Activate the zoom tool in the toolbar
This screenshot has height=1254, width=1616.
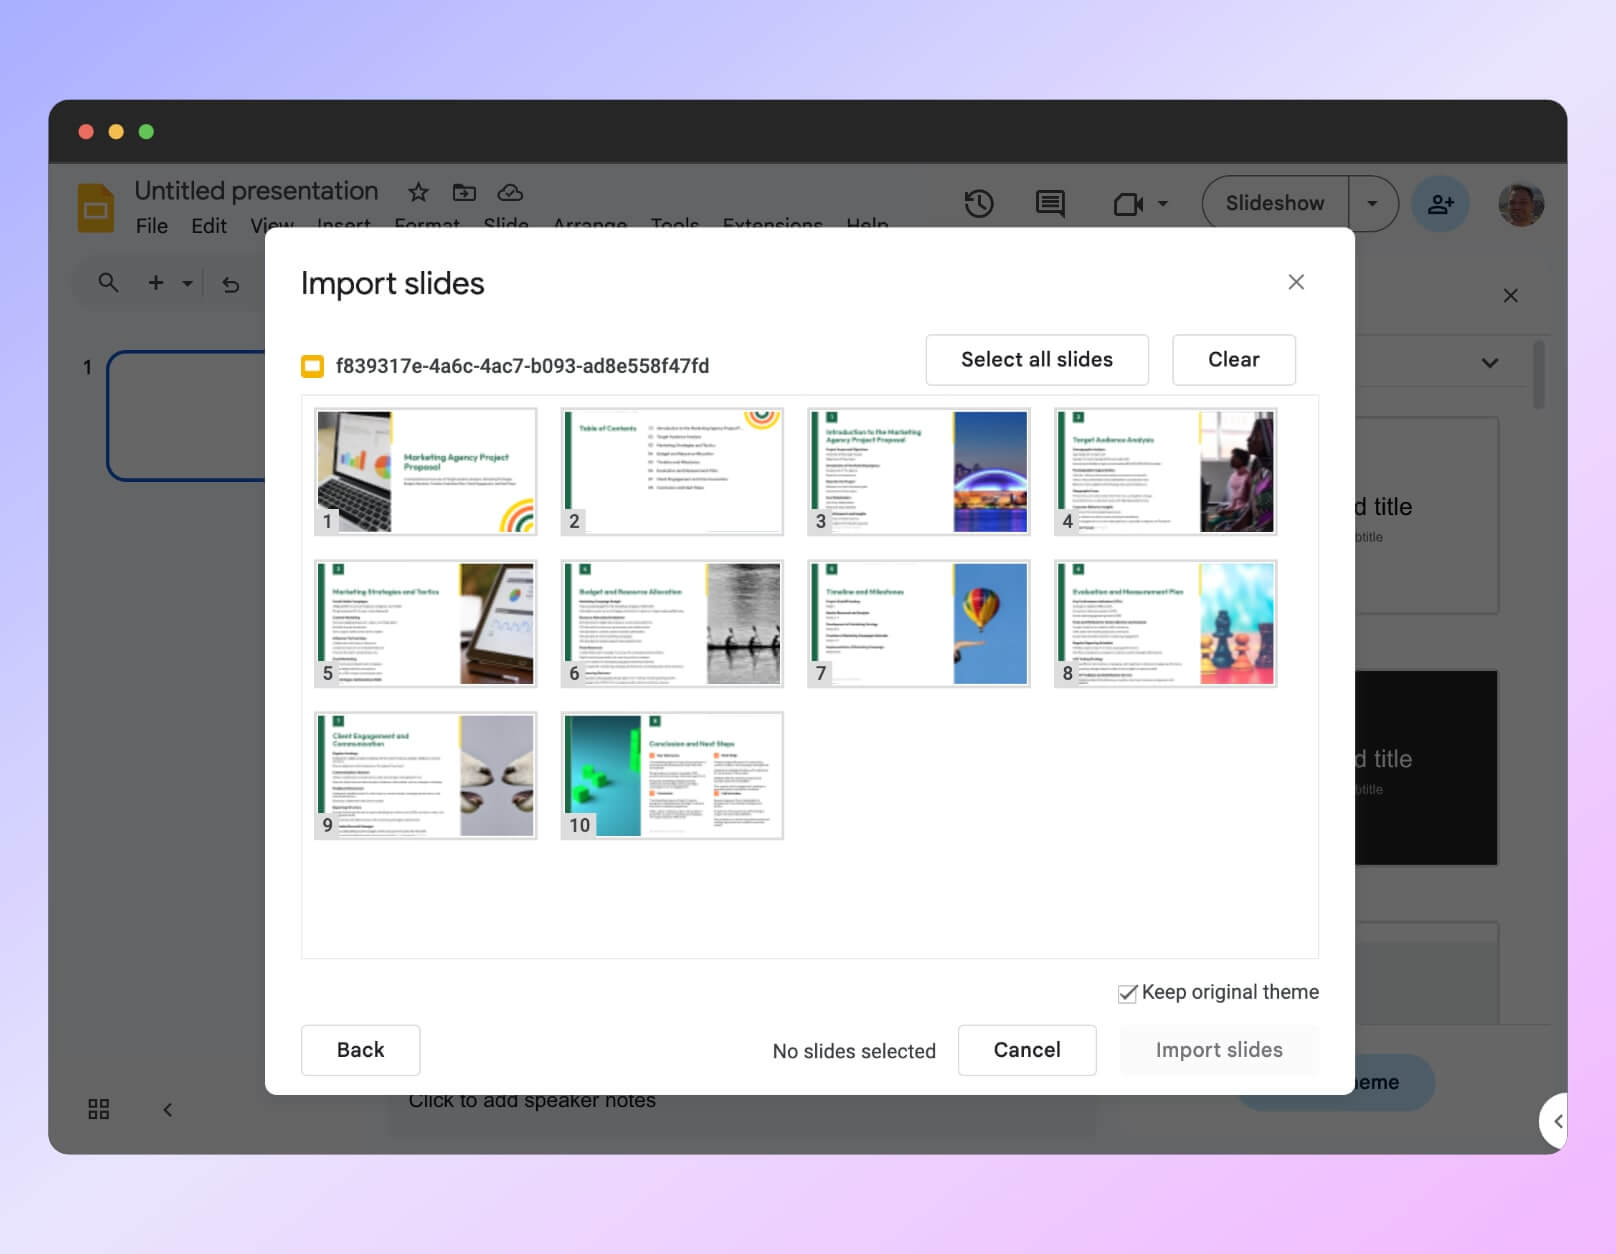tap(107, 282)
